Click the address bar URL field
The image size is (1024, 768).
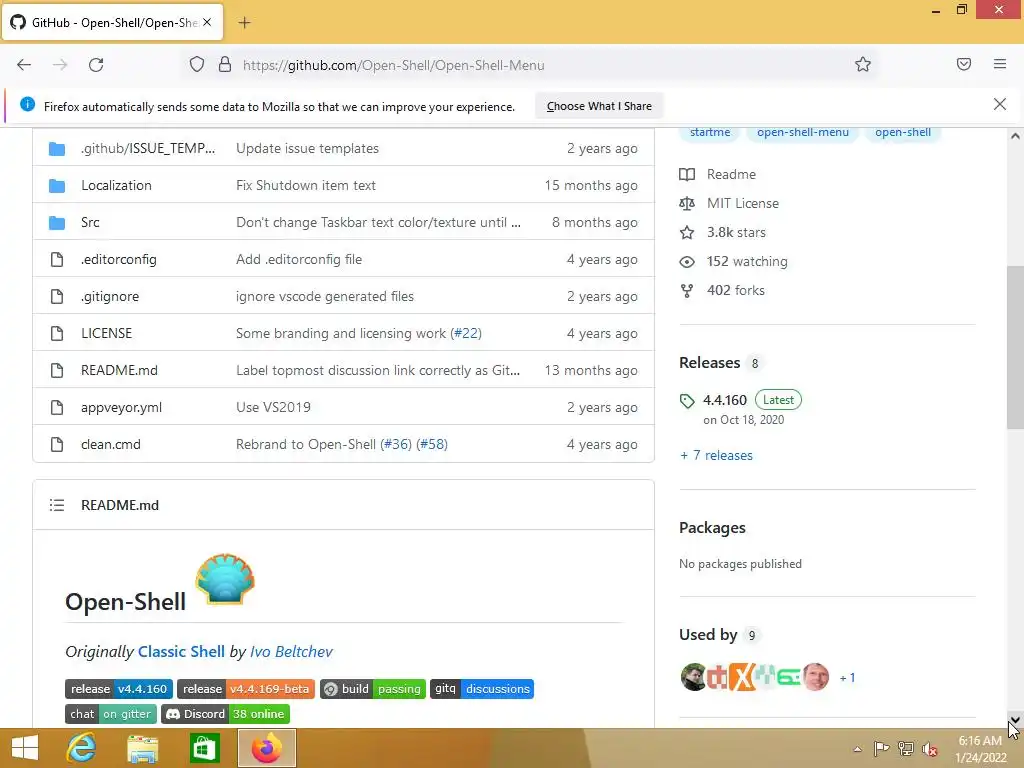tap(529, 65)
